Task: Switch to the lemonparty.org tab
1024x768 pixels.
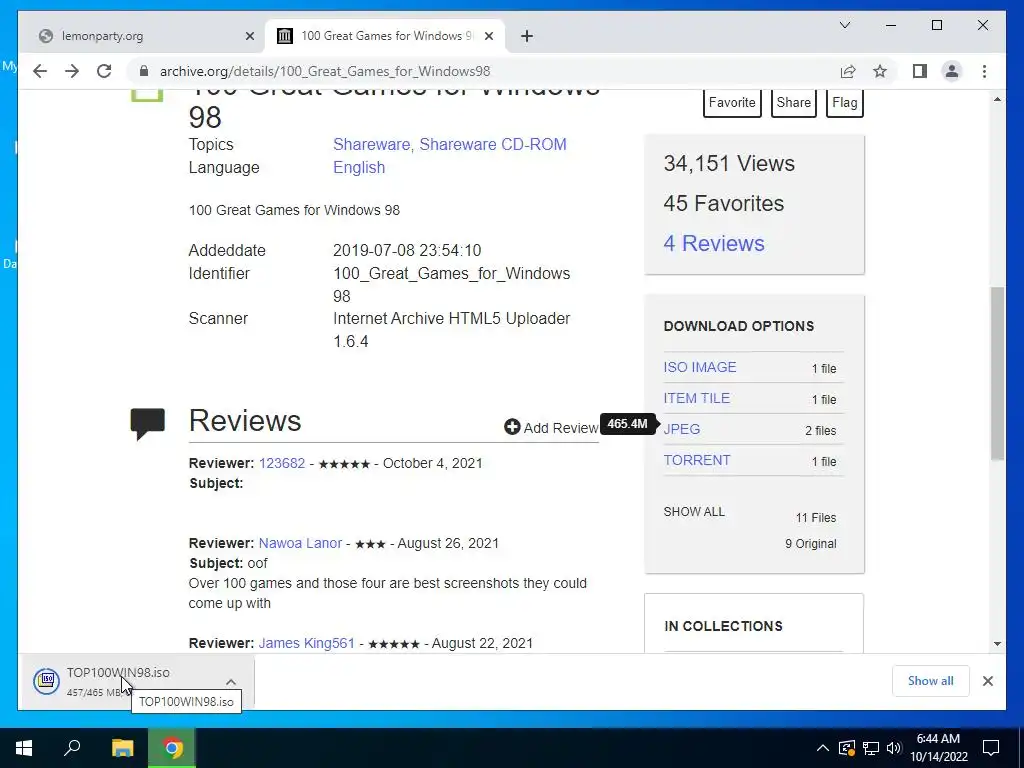Action: tap(140, 36)
